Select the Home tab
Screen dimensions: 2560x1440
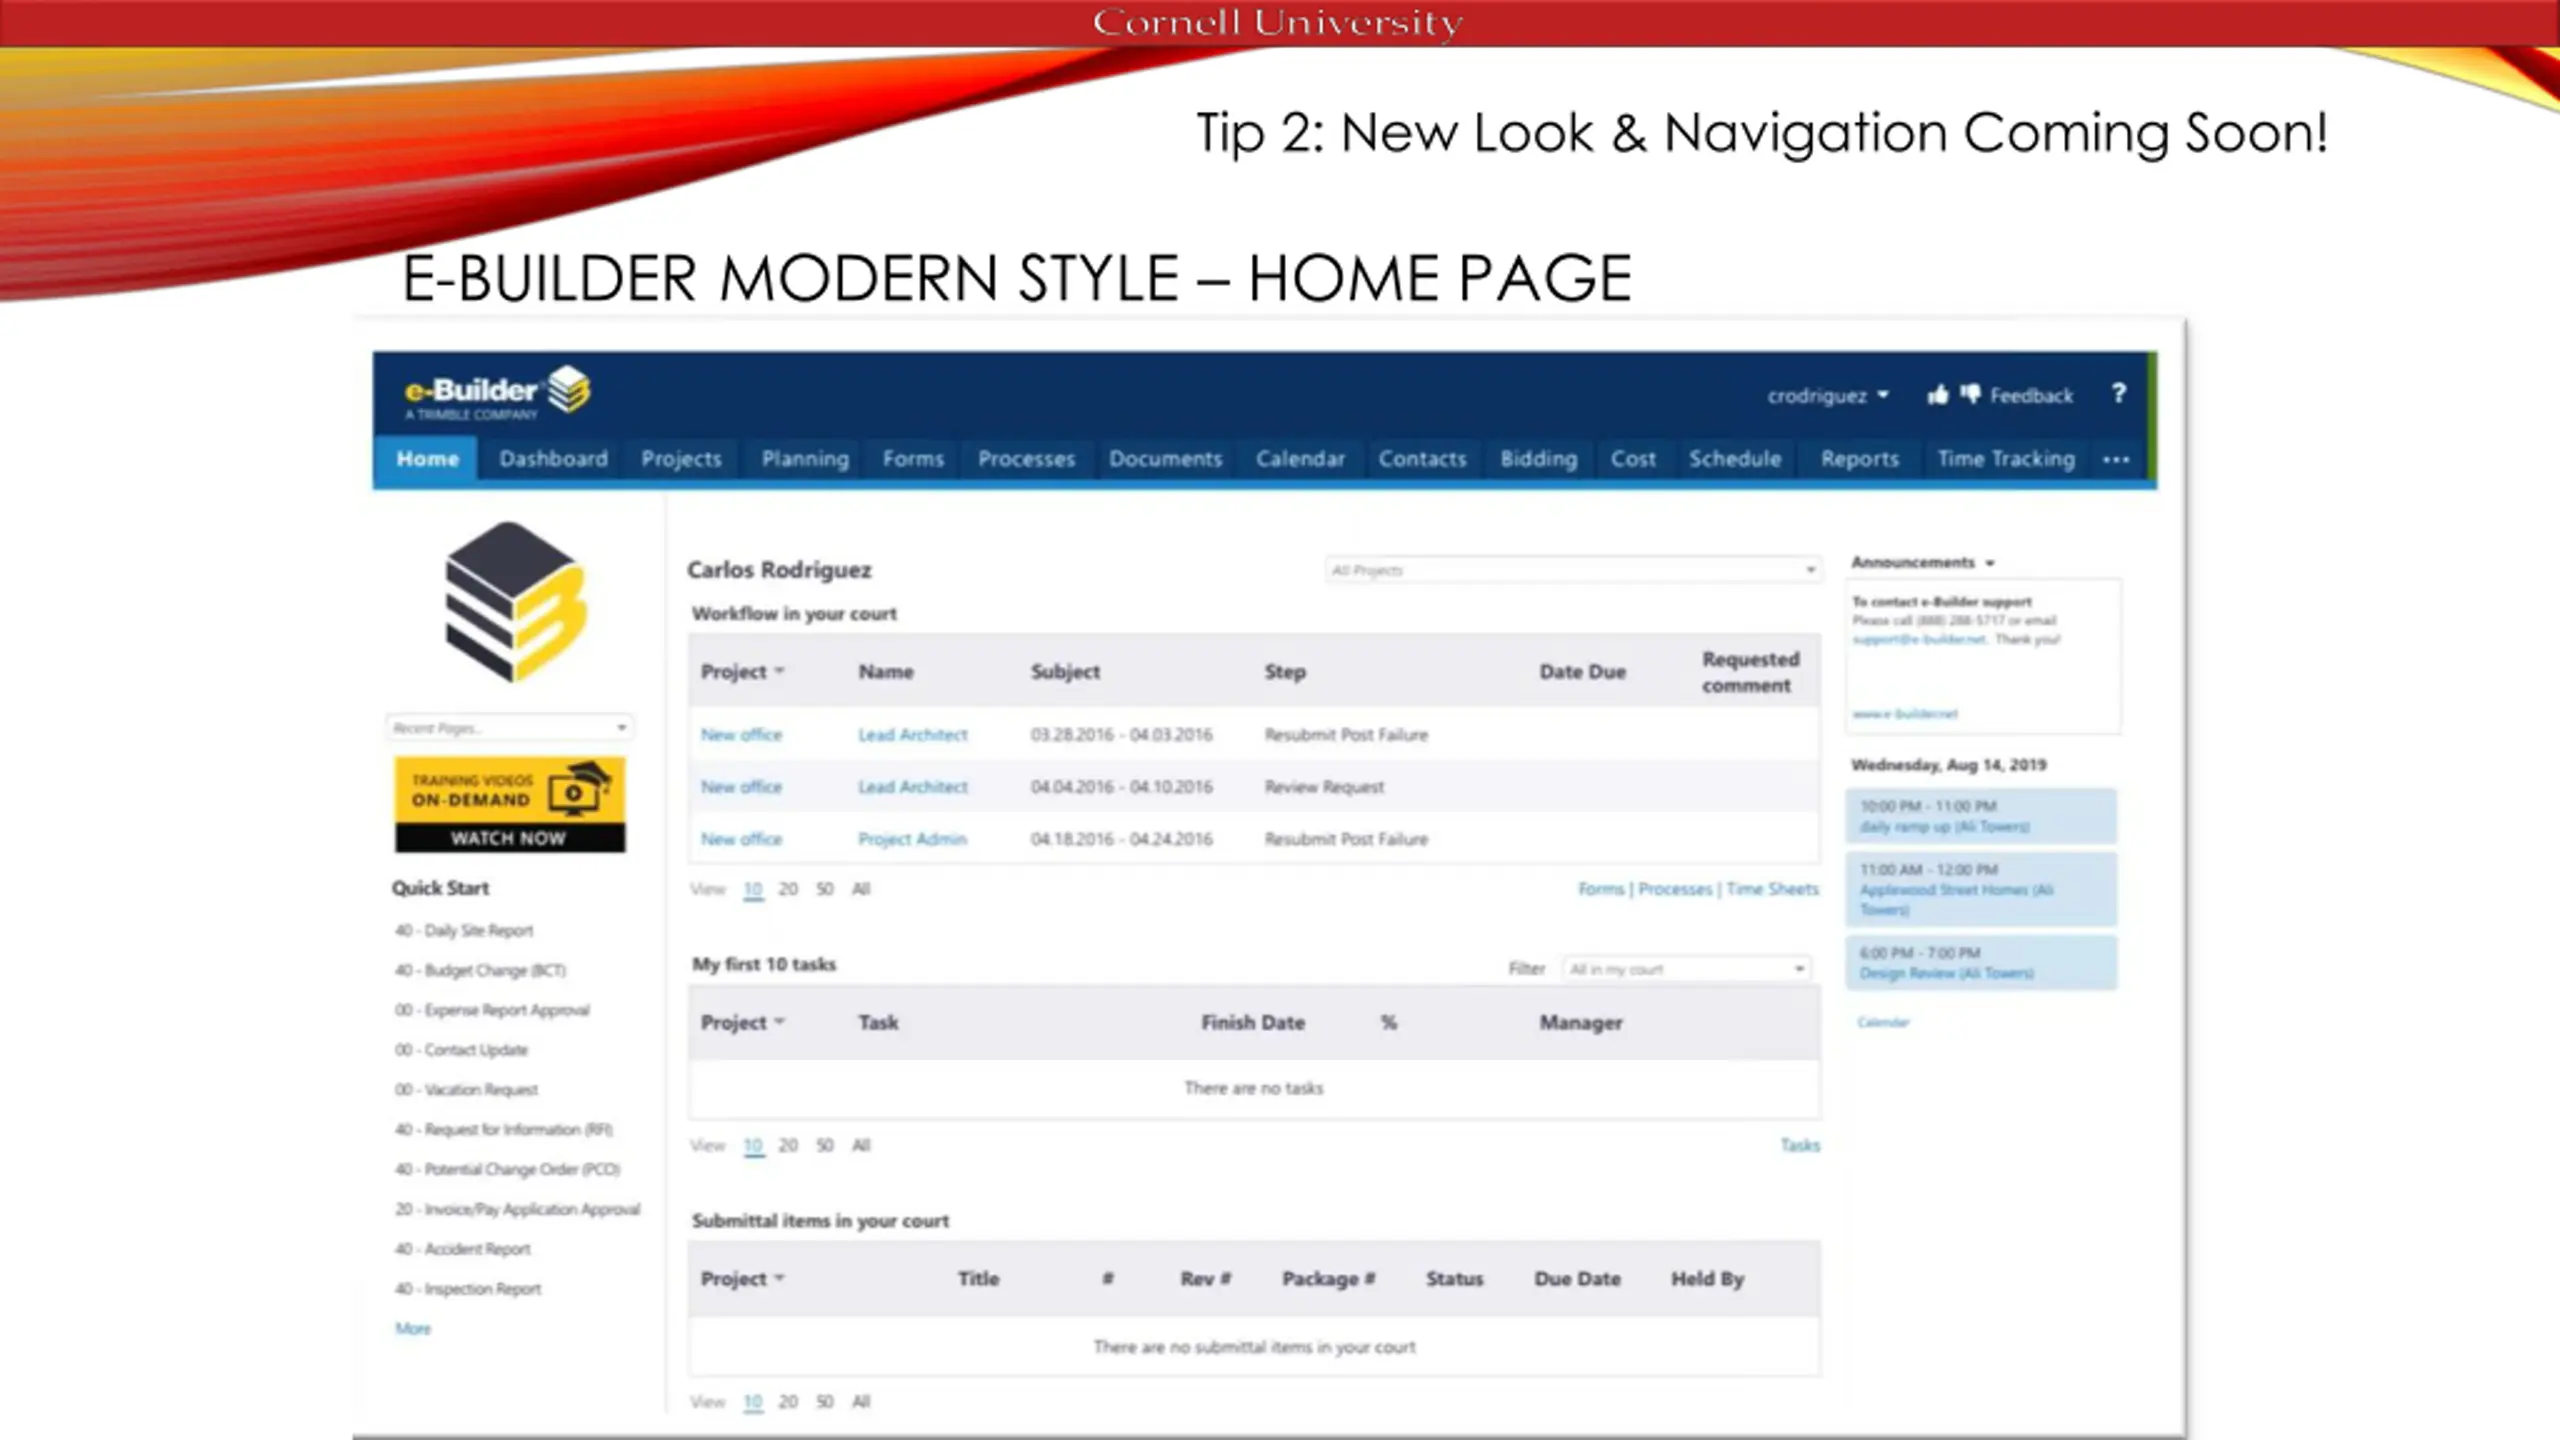point(427,459)
